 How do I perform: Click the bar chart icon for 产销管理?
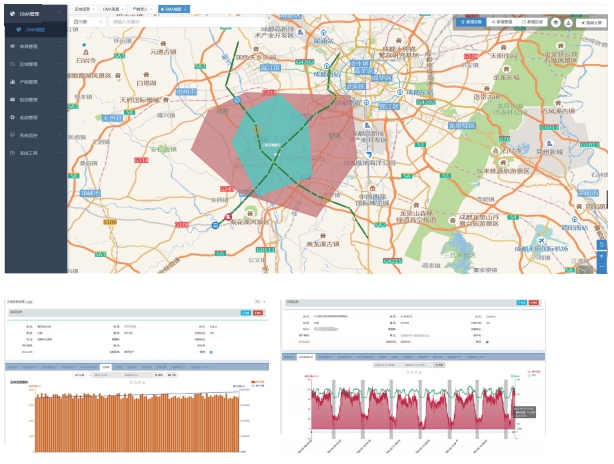pos(11,82)
